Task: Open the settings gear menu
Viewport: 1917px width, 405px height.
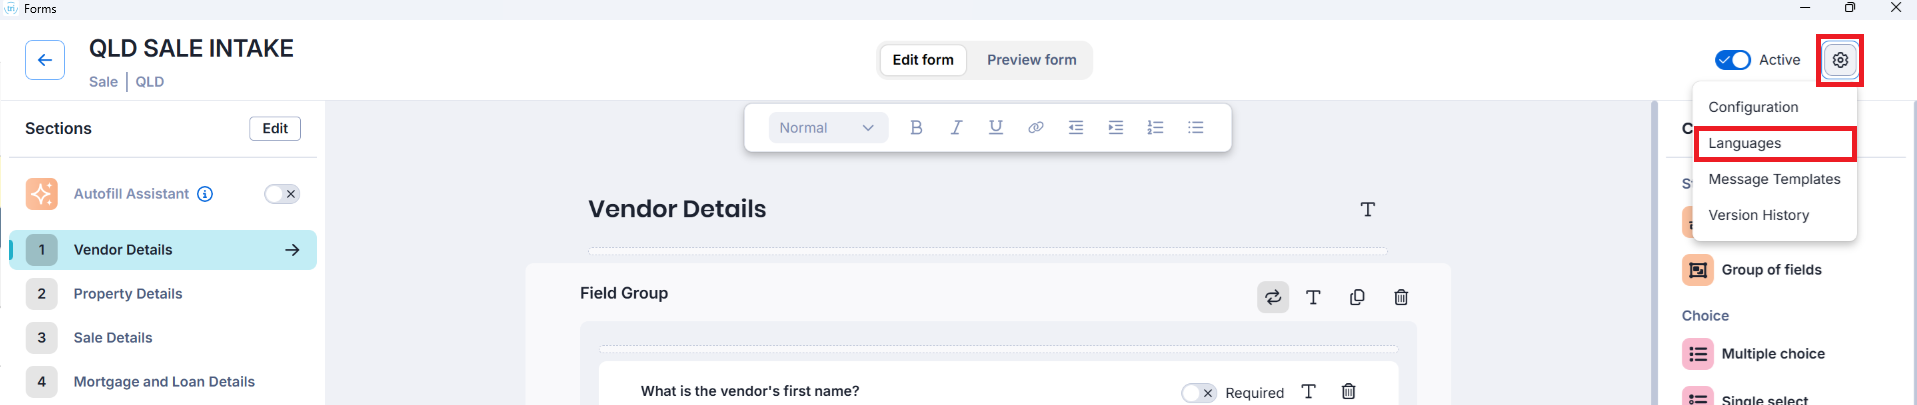Action: pyautogui.click(x=1840, y=60)
